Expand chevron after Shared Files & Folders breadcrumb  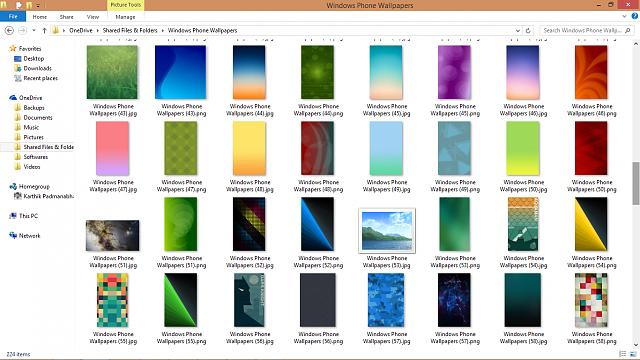coord(163,31)
